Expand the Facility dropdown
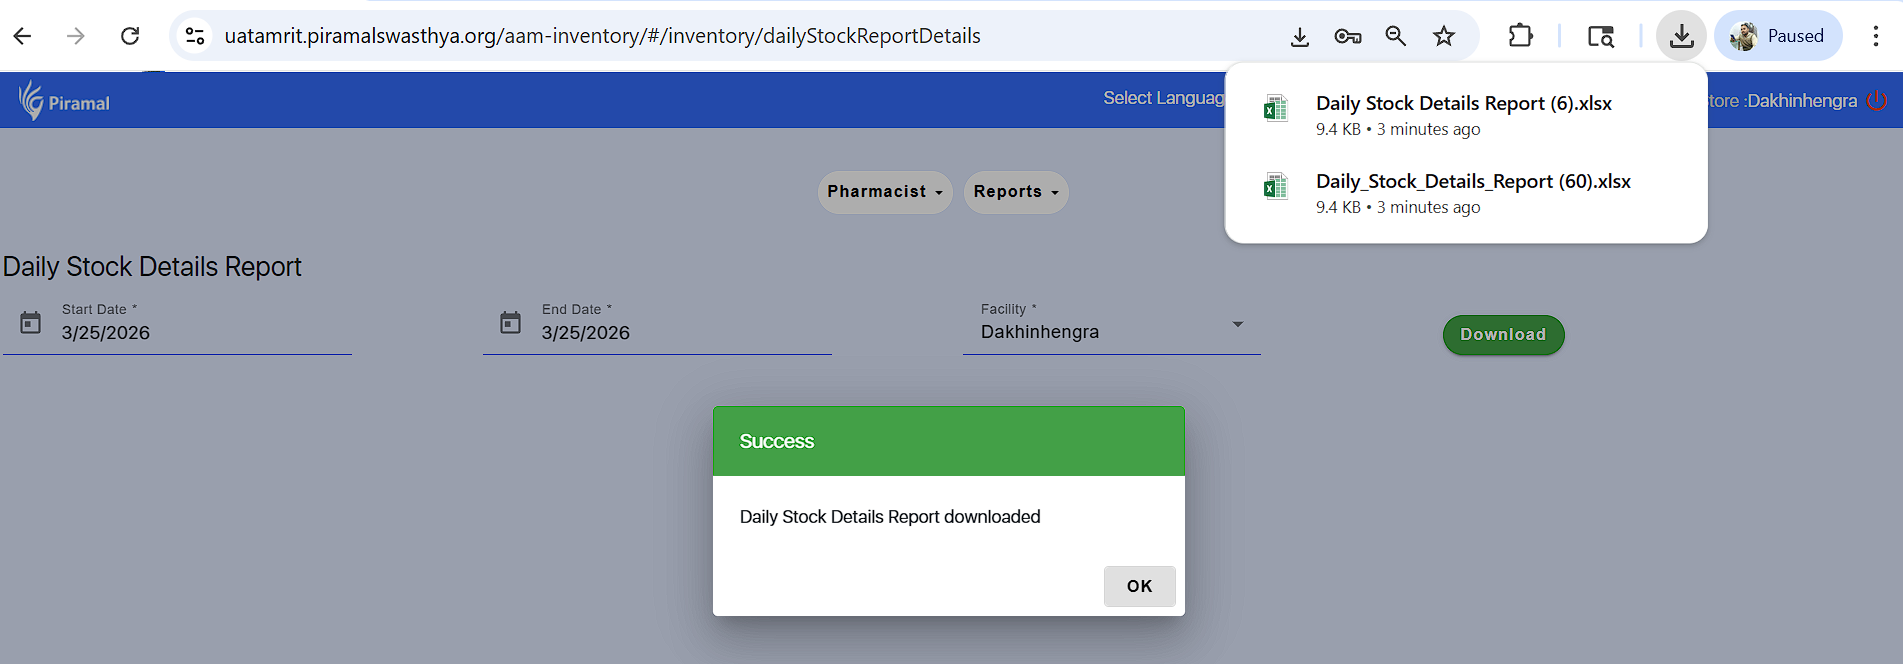 [1237, 324]
